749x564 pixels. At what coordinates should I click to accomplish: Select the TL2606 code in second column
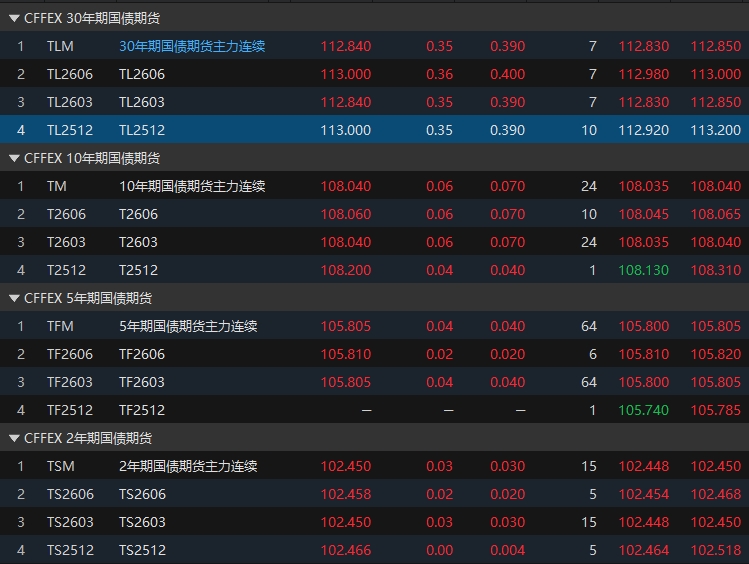click(70, 74)
